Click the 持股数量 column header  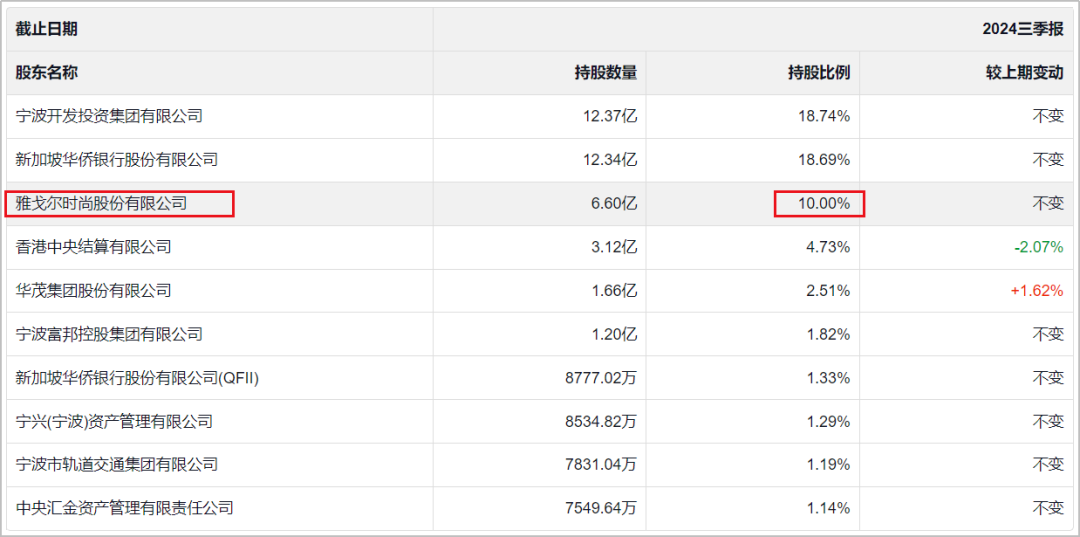[x=606, y=72]
